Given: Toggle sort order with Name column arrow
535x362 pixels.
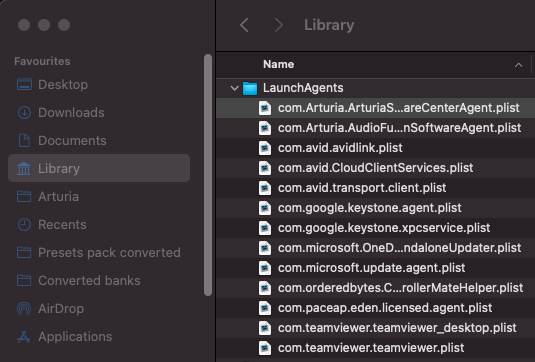Looking at the screenshot, I should click(518, 65).
